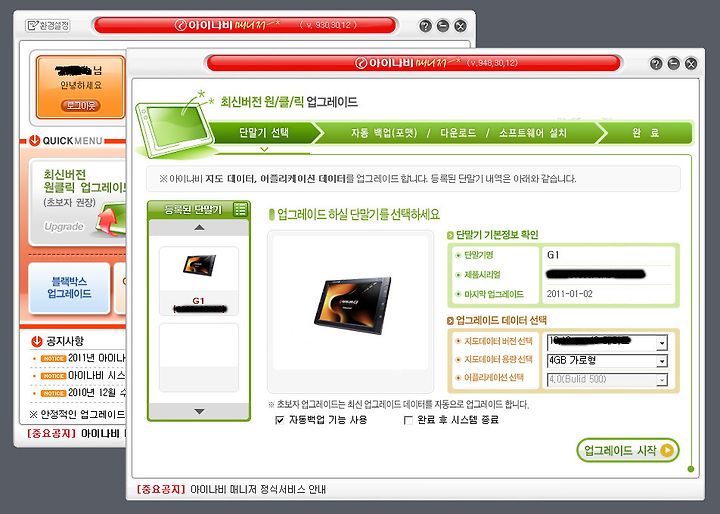
Task: Click the down arrow in the device list
Action: (x=199, y=412)
